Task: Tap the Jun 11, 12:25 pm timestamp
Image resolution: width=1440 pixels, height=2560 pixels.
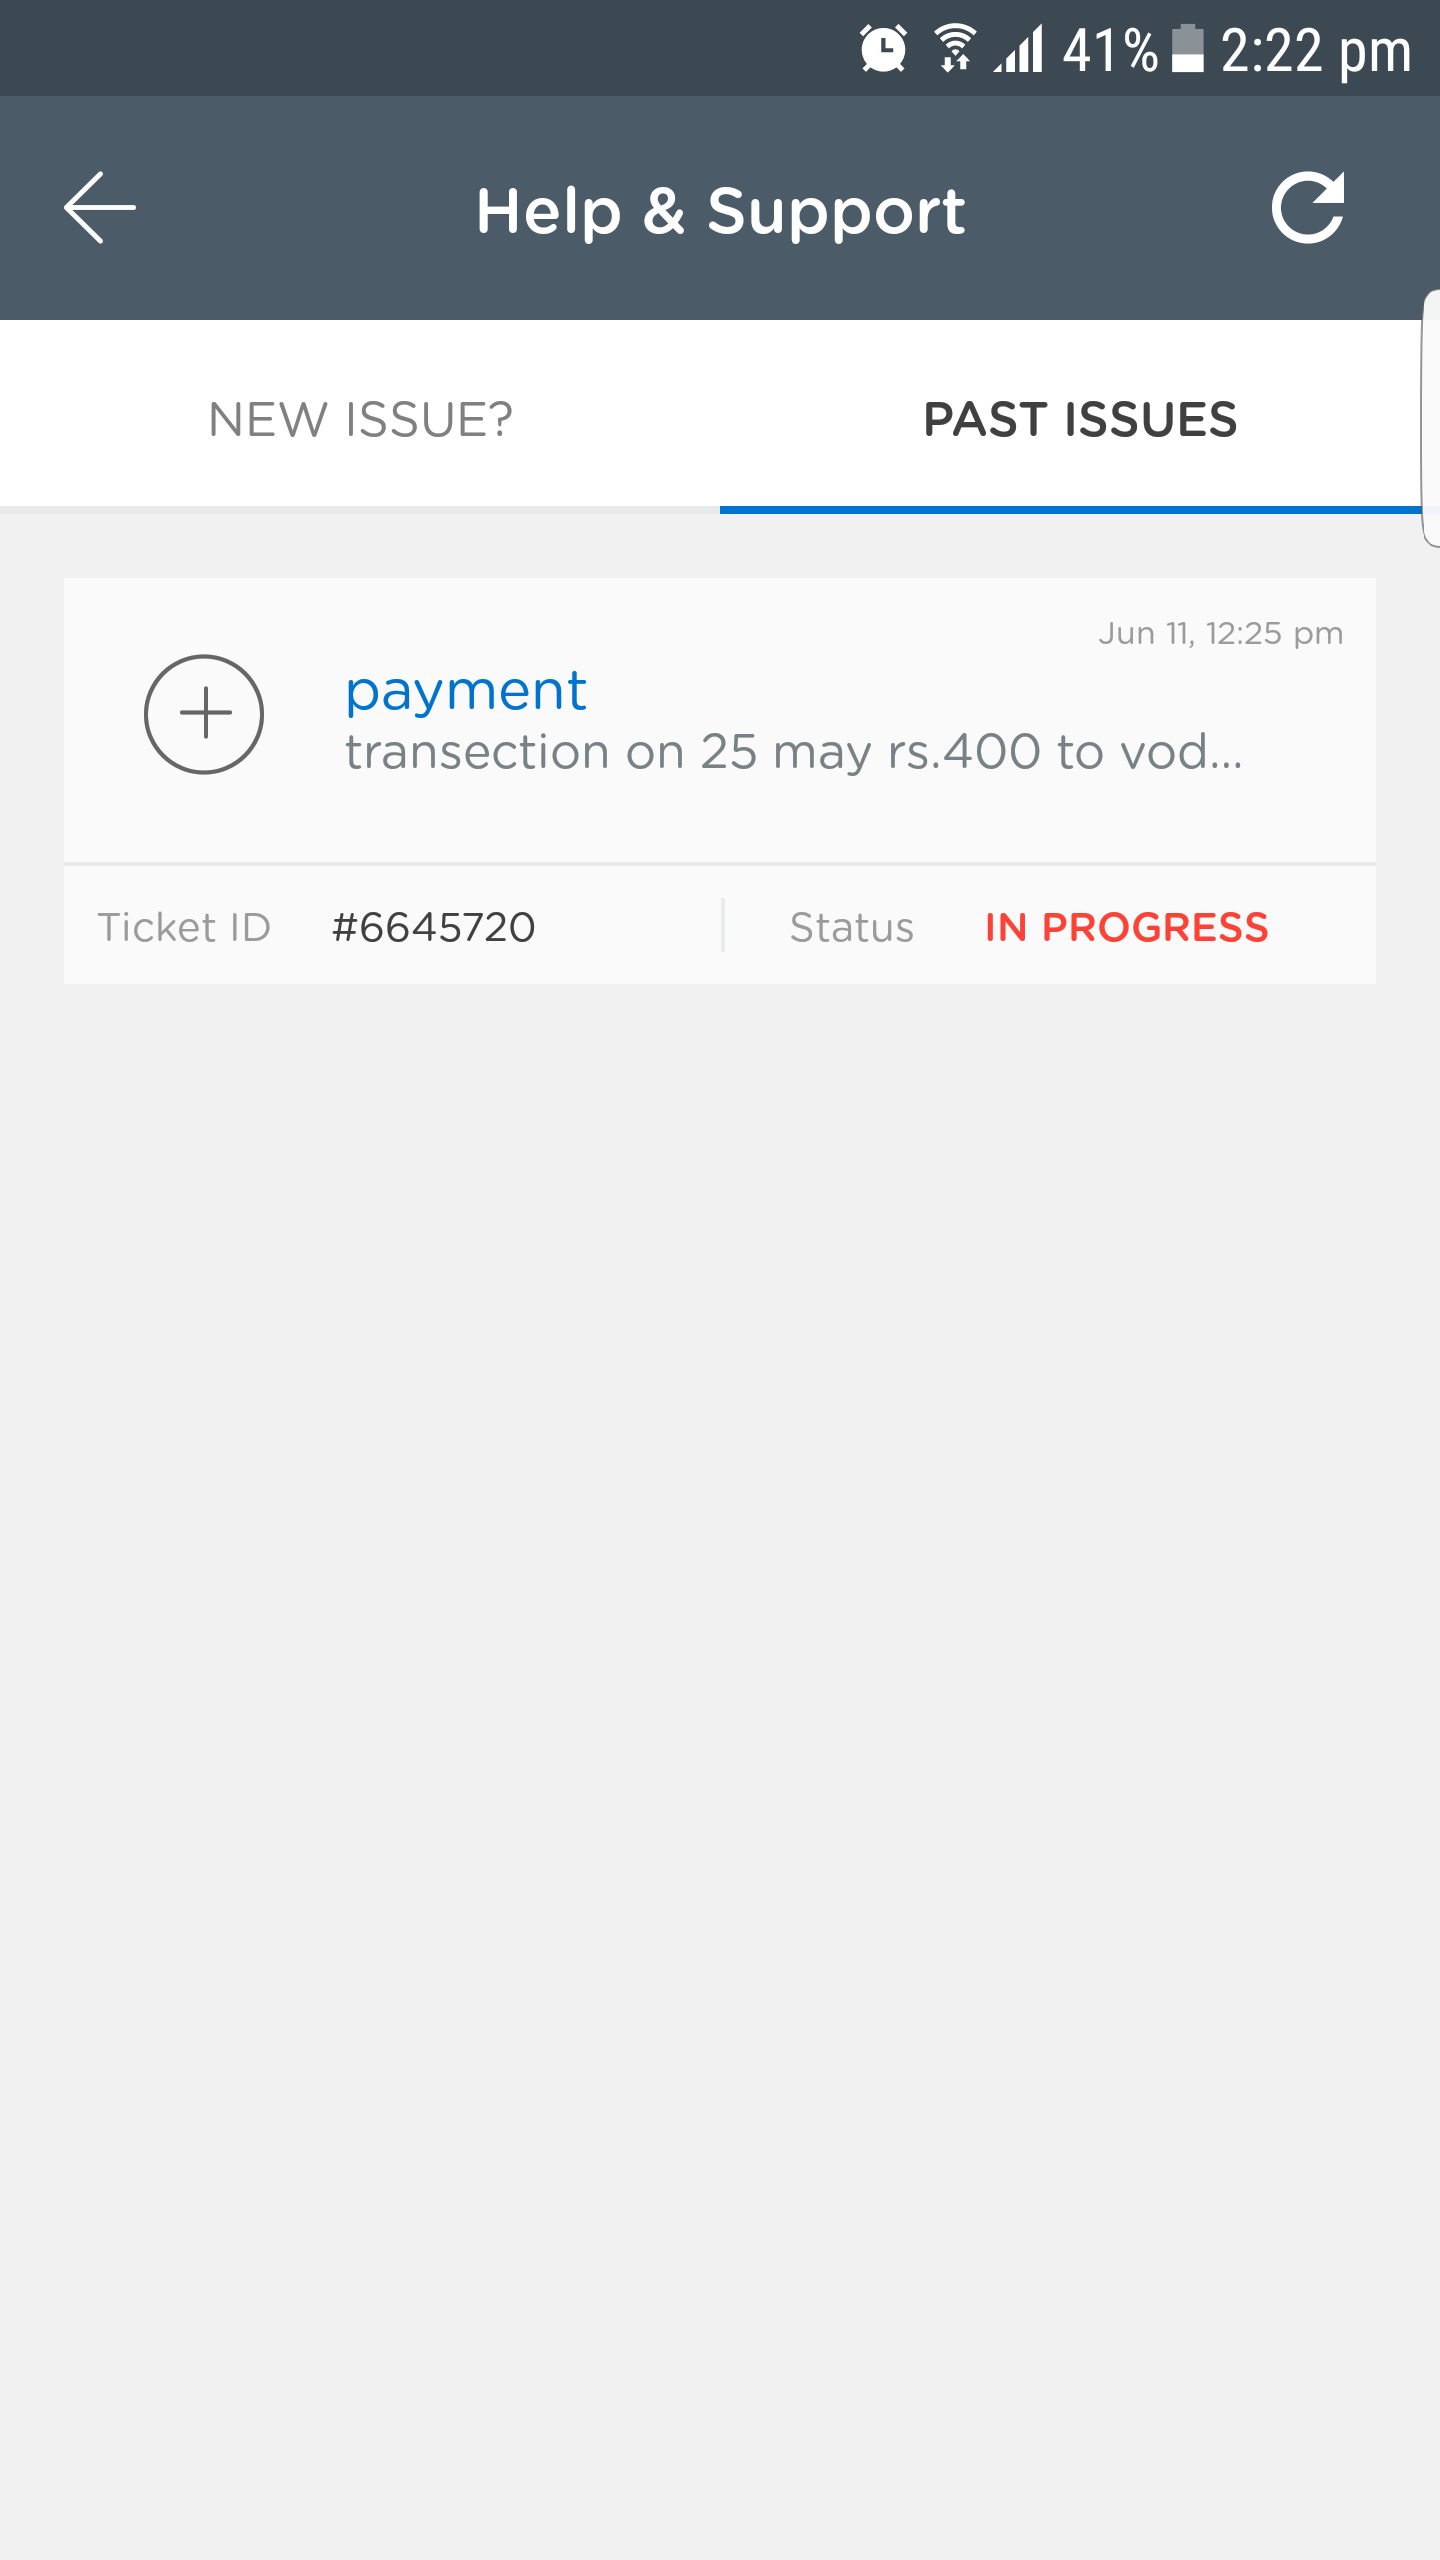Action: point(1221,633)
